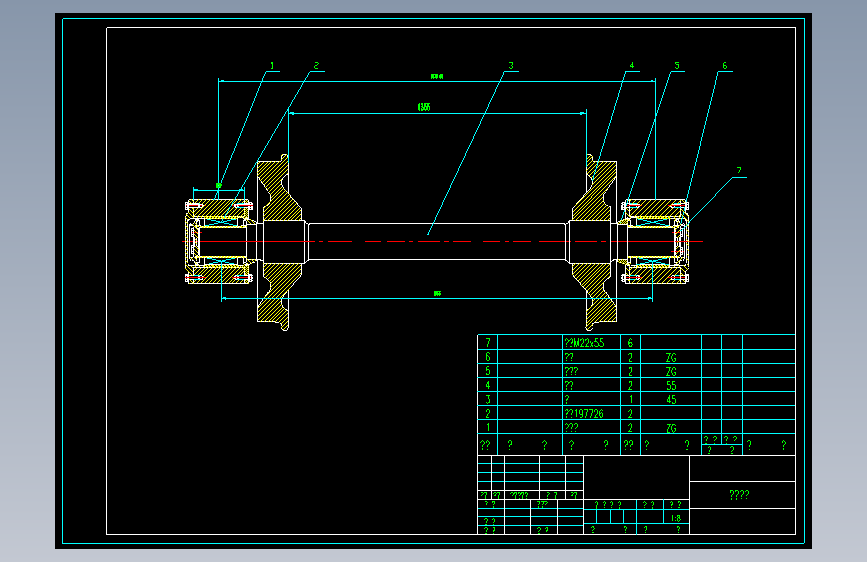
Task: Select the "????" drawing title in the title block
Action: [739, 495]
